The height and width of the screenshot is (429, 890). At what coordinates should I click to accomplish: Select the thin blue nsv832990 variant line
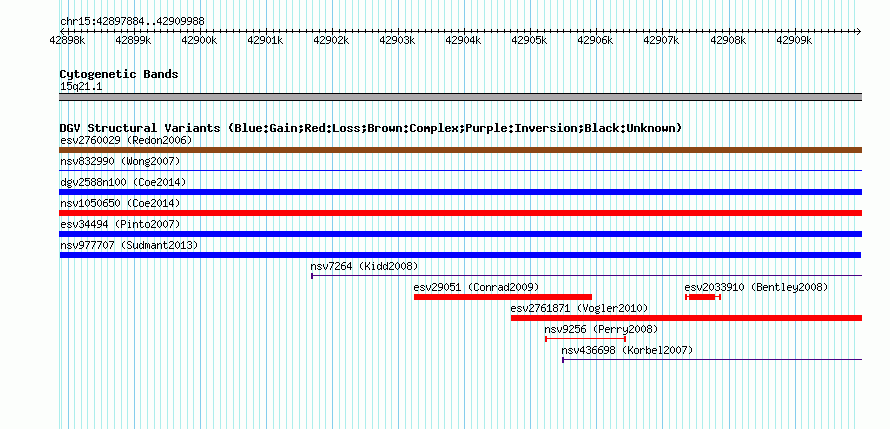pos(460,170)
